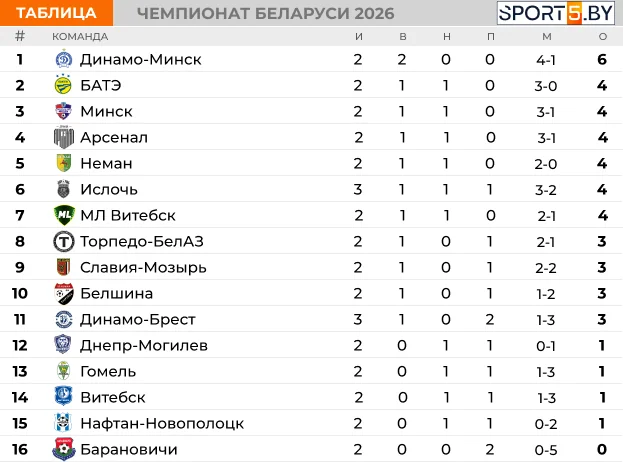Click the КОМАНДА column header

80,36
